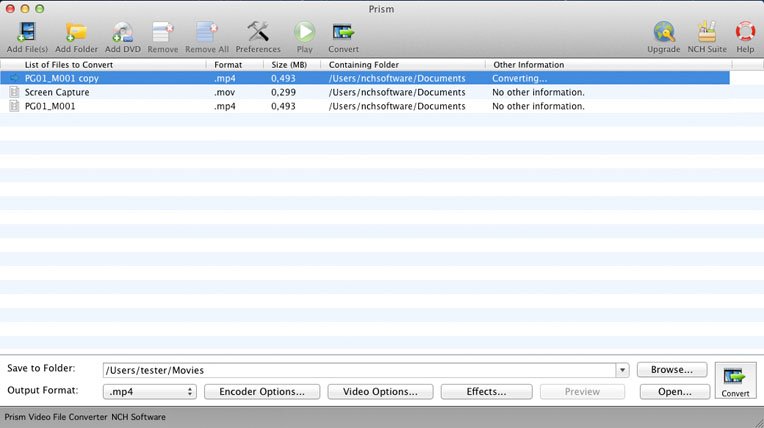Click the Remove All toolbar icon

click(x=207, y=35)
